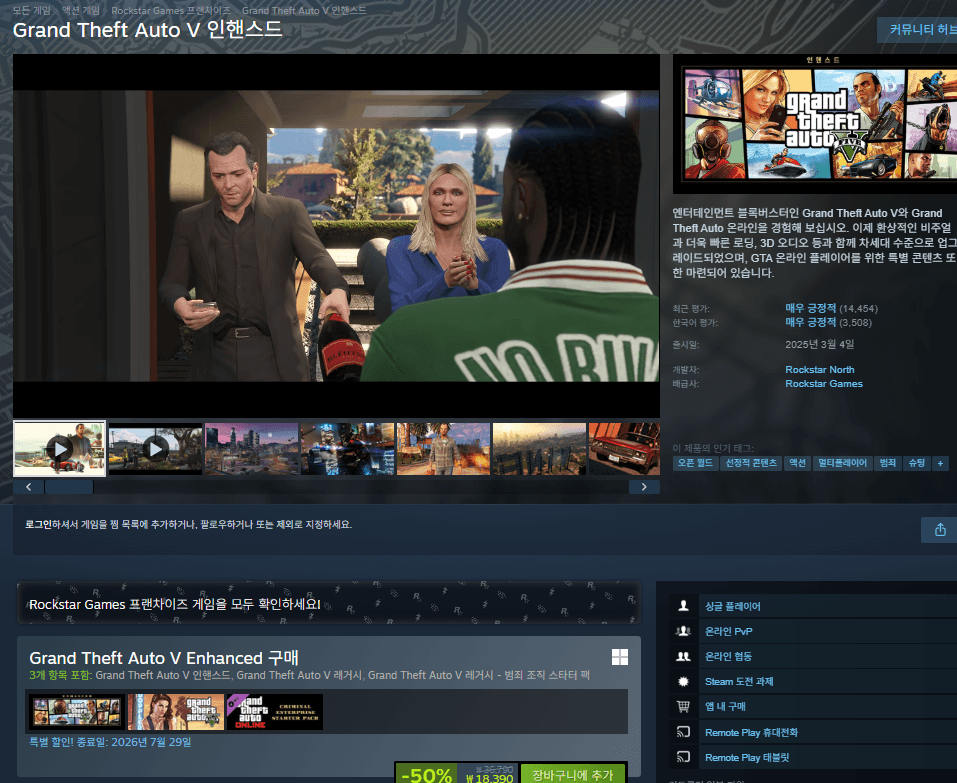
Task: Click Steam 도전 과제 feature link
Action: pyautogui.click(x=739, y=681)
